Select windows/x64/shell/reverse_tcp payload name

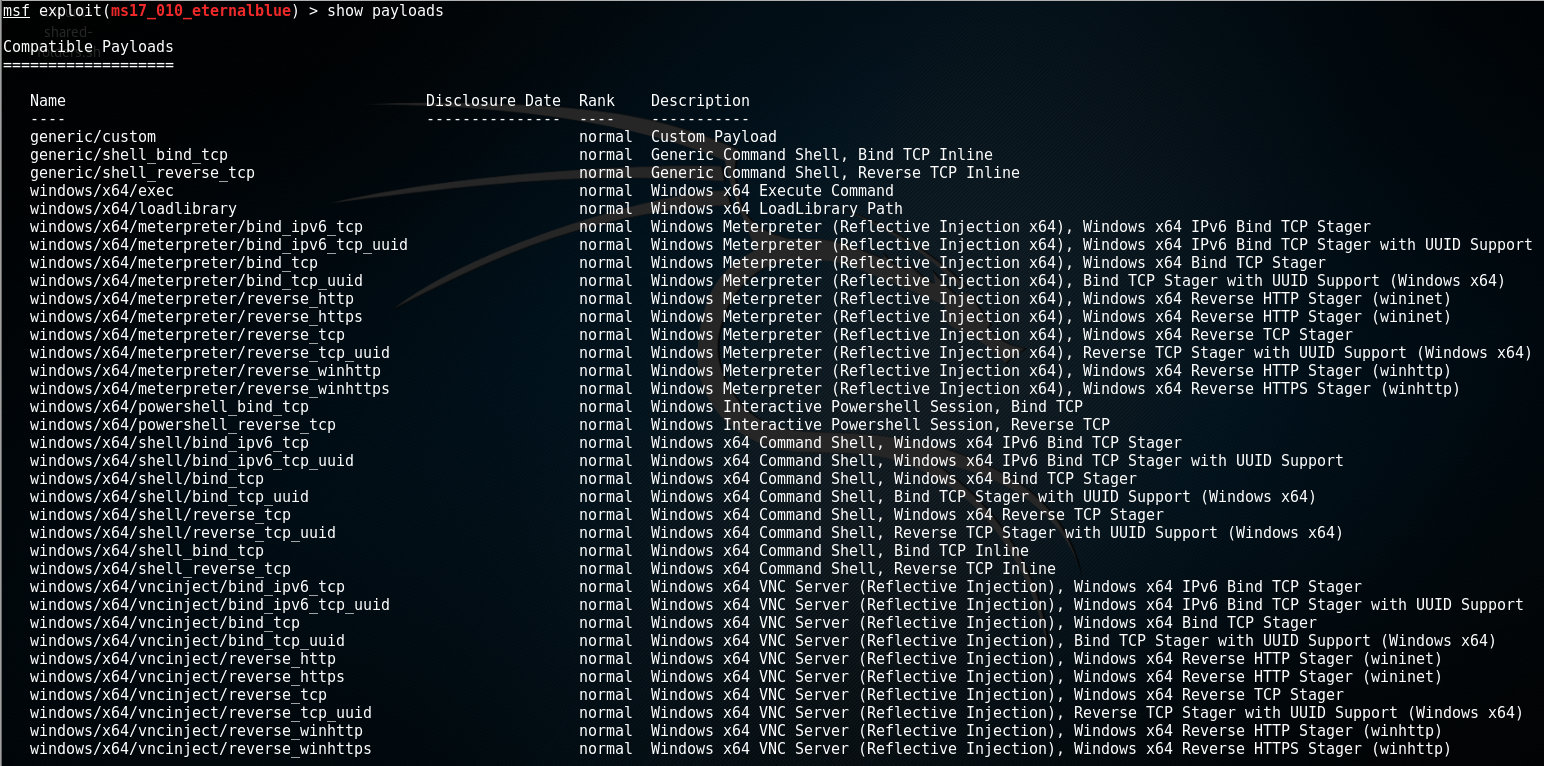tap(160, 515)
